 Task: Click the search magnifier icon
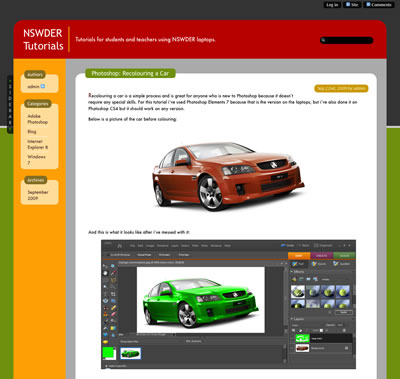(x=323, y=40)
